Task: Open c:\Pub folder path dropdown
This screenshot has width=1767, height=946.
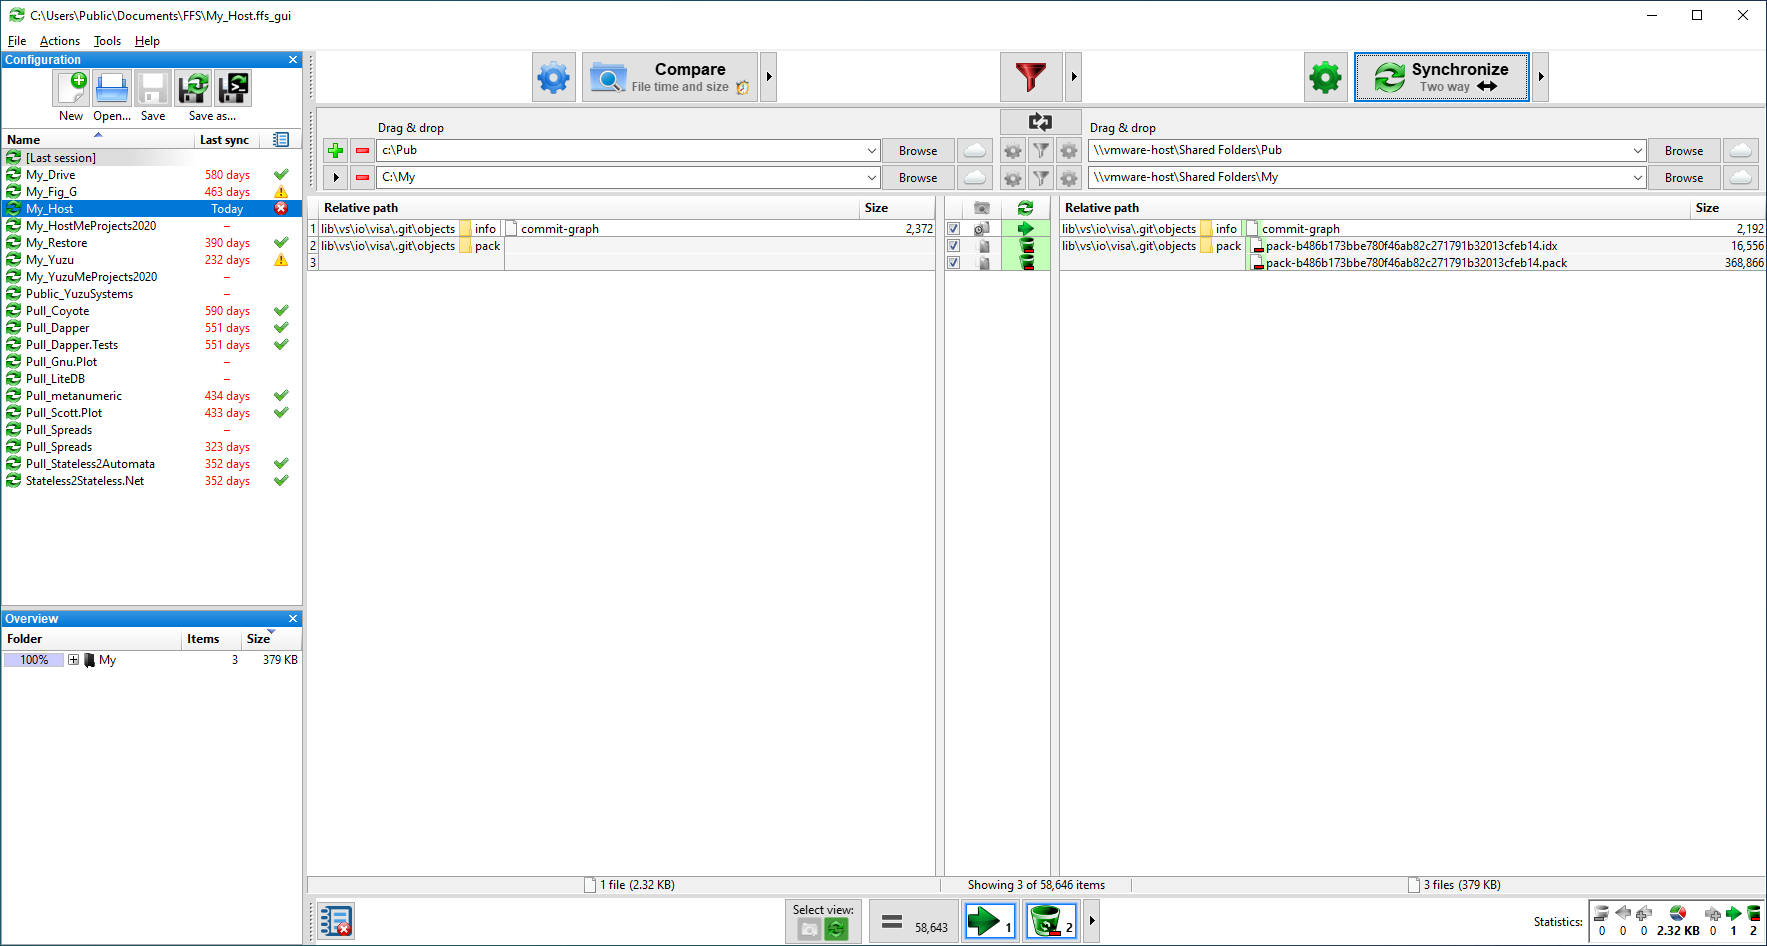Action: tap(872, 151)
